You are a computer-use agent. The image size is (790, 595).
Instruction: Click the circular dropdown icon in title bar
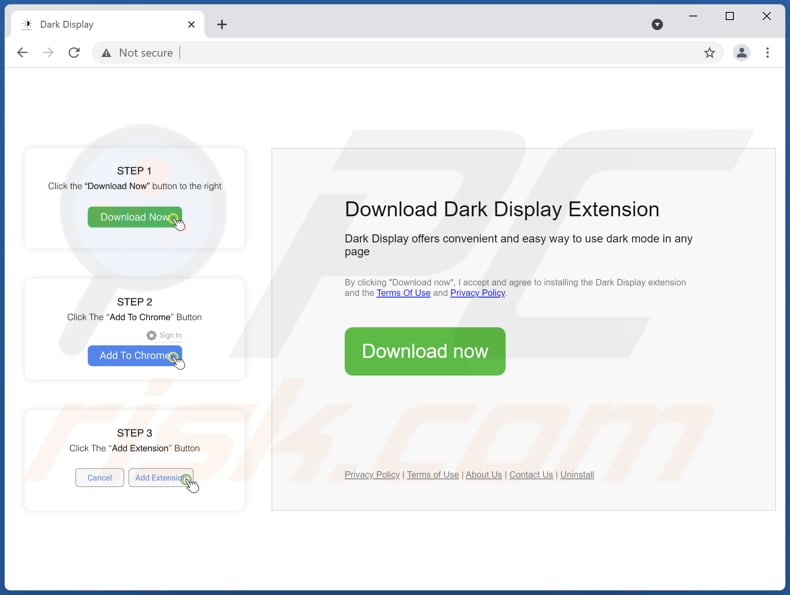[x=657, y=24]
